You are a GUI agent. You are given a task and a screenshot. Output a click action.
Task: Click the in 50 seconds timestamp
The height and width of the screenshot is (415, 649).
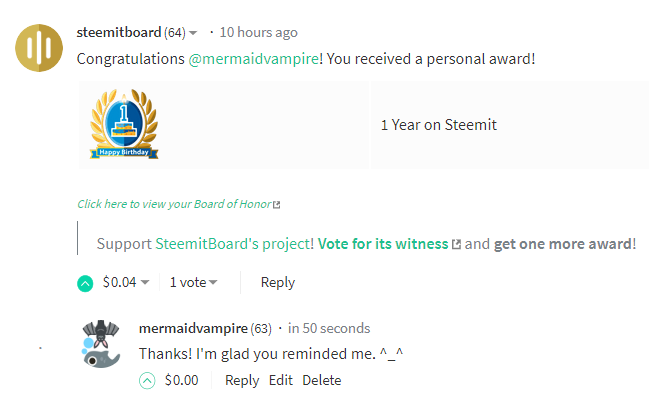[x=329, y=328]
